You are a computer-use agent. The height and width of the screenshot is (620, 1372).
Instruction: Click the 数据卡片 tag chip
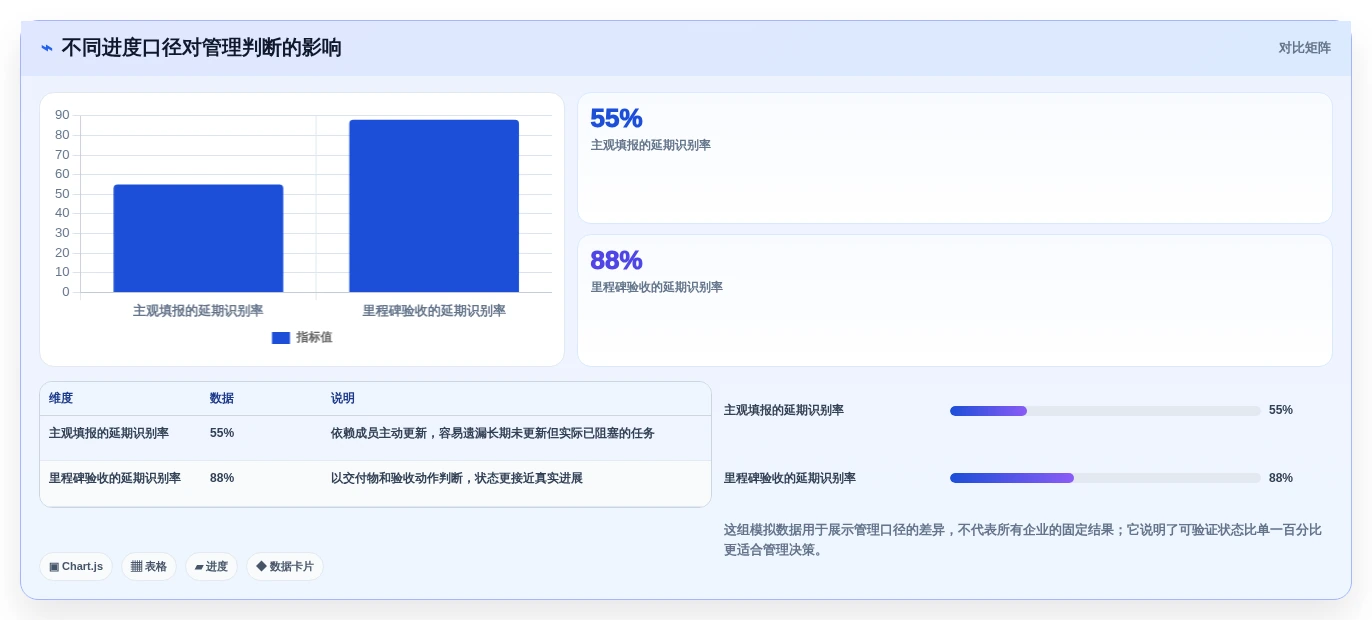pos(285,566)
